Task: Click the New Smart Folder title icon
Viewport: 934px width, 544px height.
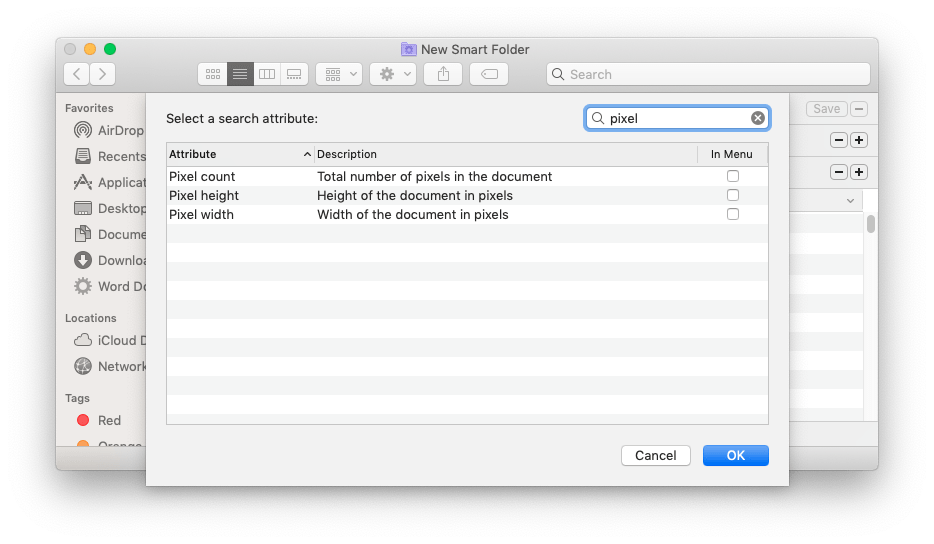Action: (409, 49)
